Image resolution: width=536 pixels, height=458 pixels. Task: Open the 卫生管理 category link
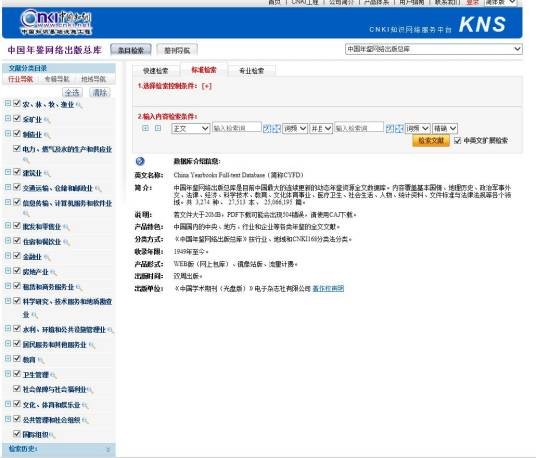point(36,375)
